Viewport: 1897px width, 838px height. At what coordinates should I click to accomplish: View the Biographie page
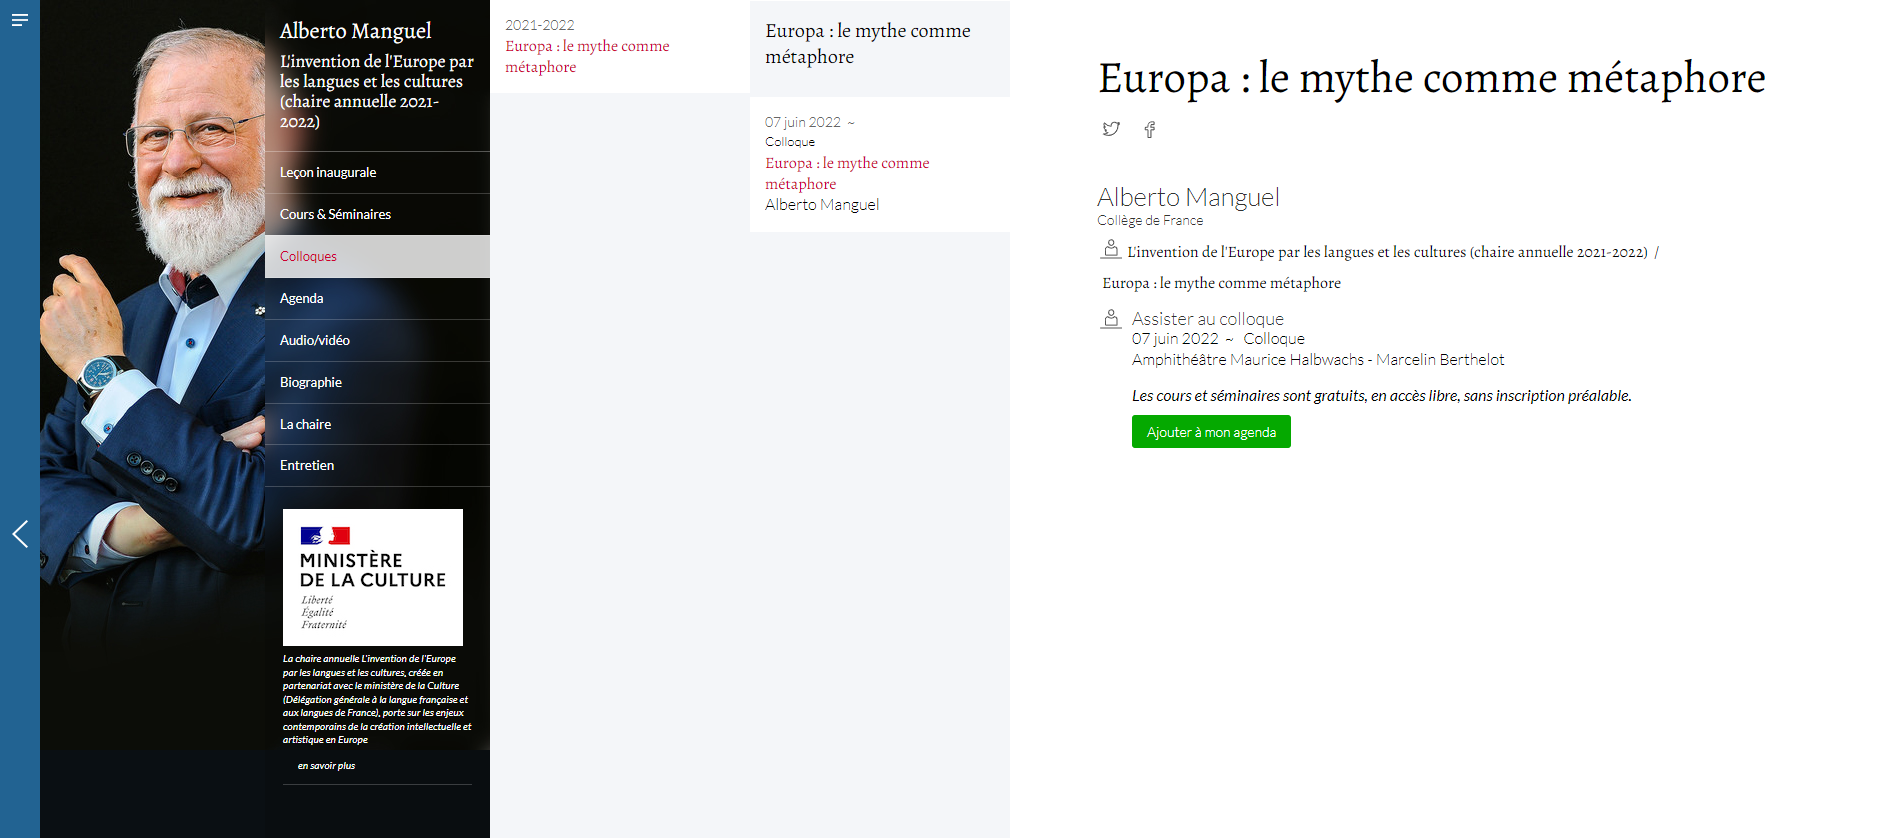tap(378, 382)
